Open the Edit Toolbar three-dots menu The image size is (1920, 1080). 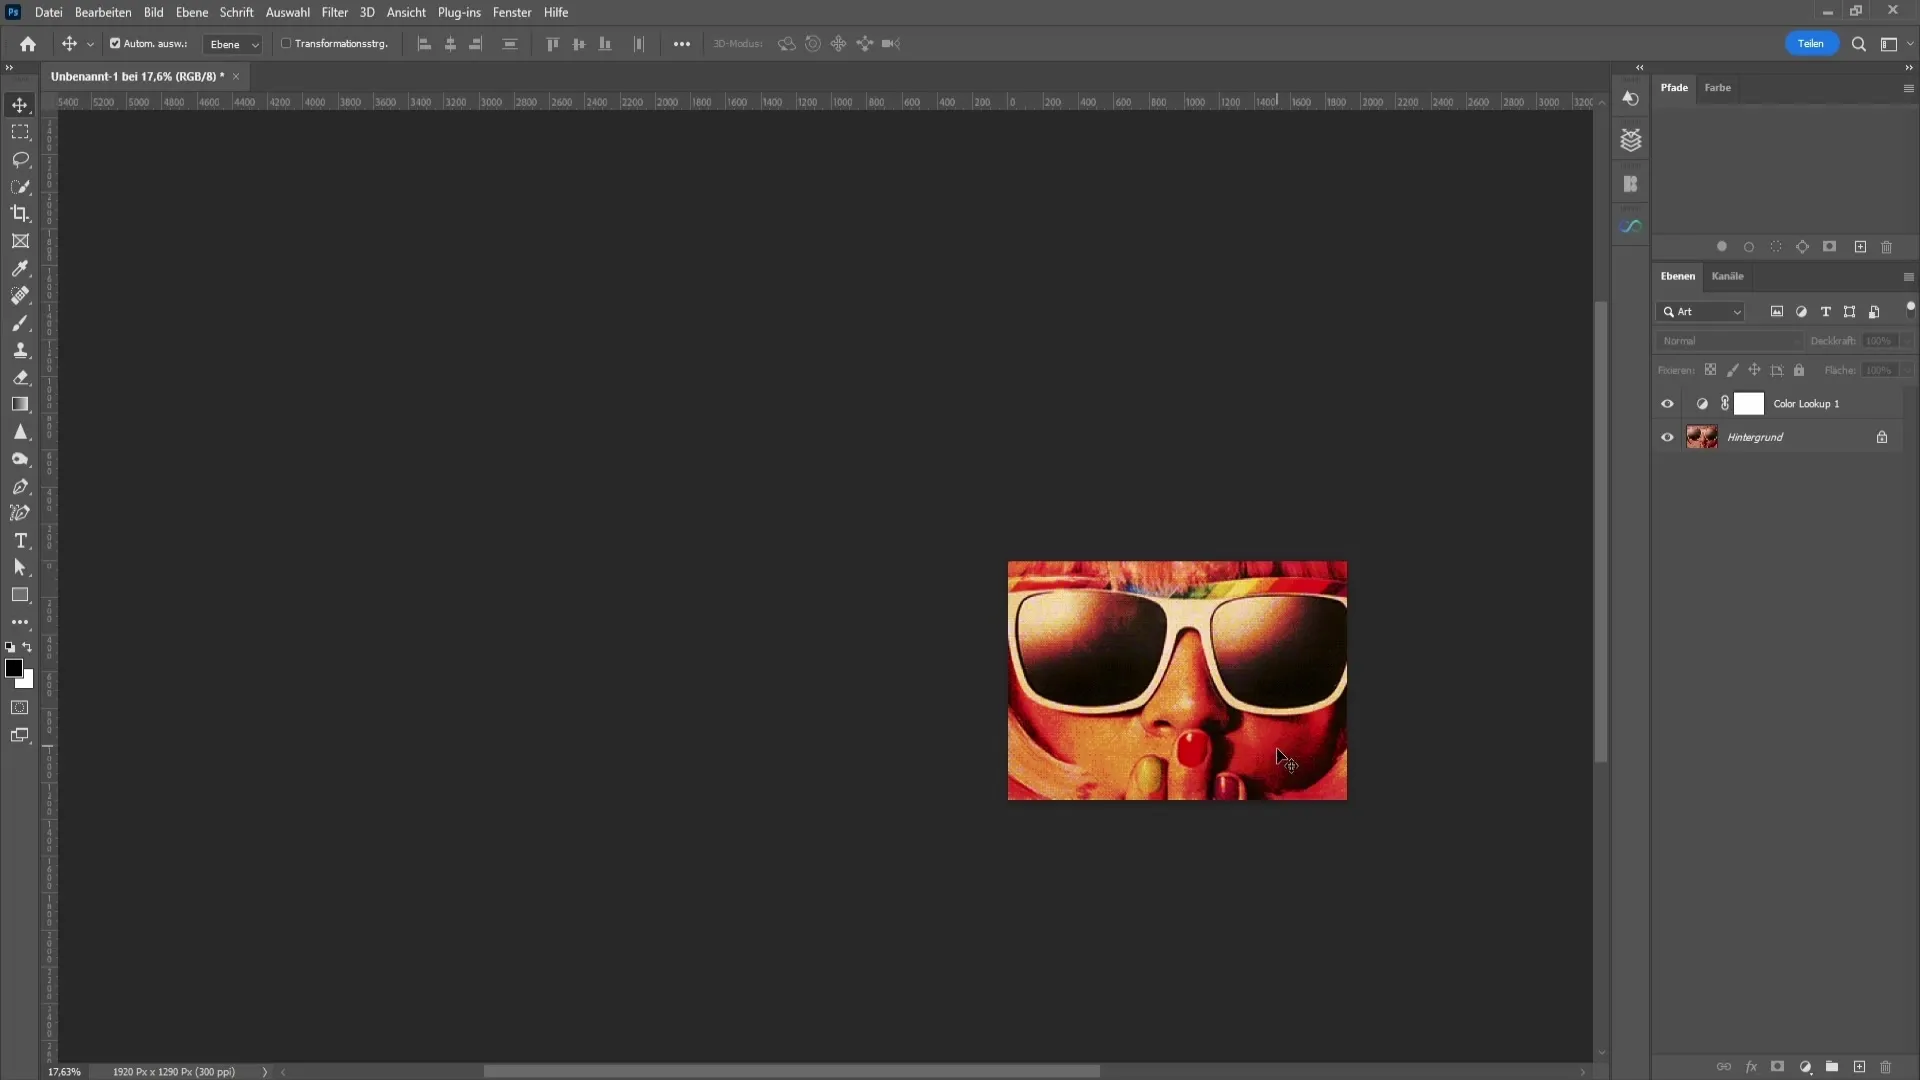20,622
